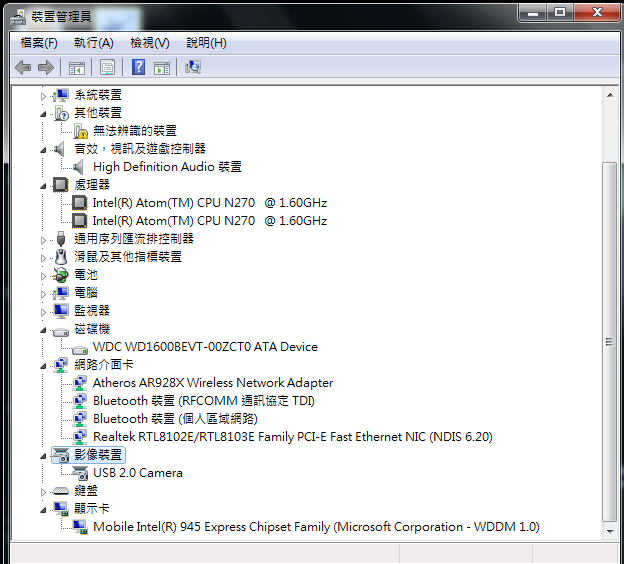
Task: Expand the 系統裝置 node
Action: 43,96
